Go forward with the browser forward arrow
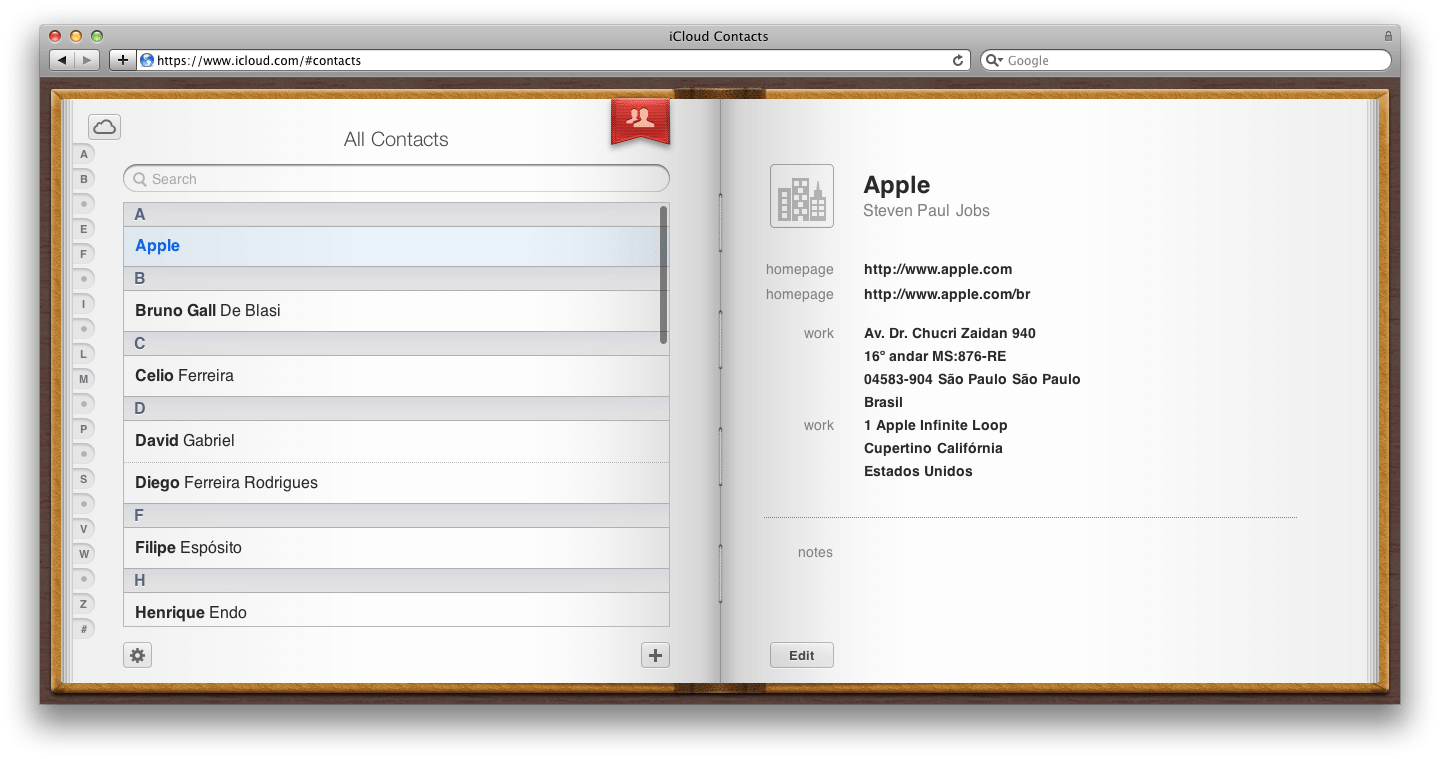1440x759 pixels. point(88,60)
